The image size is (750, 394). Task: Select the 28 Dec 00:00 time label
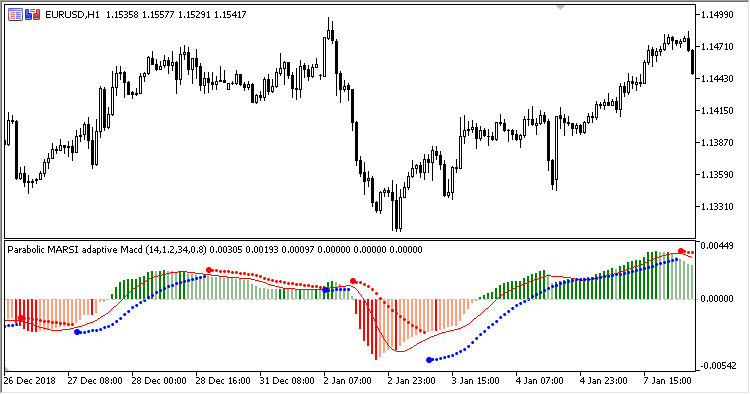(x=159, y=381)
